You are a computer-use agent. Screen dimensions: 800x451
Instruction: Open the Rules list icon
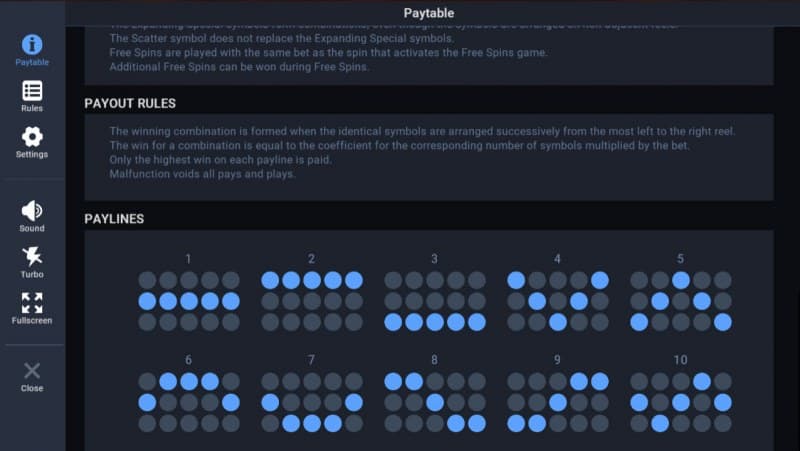point(32,91)
